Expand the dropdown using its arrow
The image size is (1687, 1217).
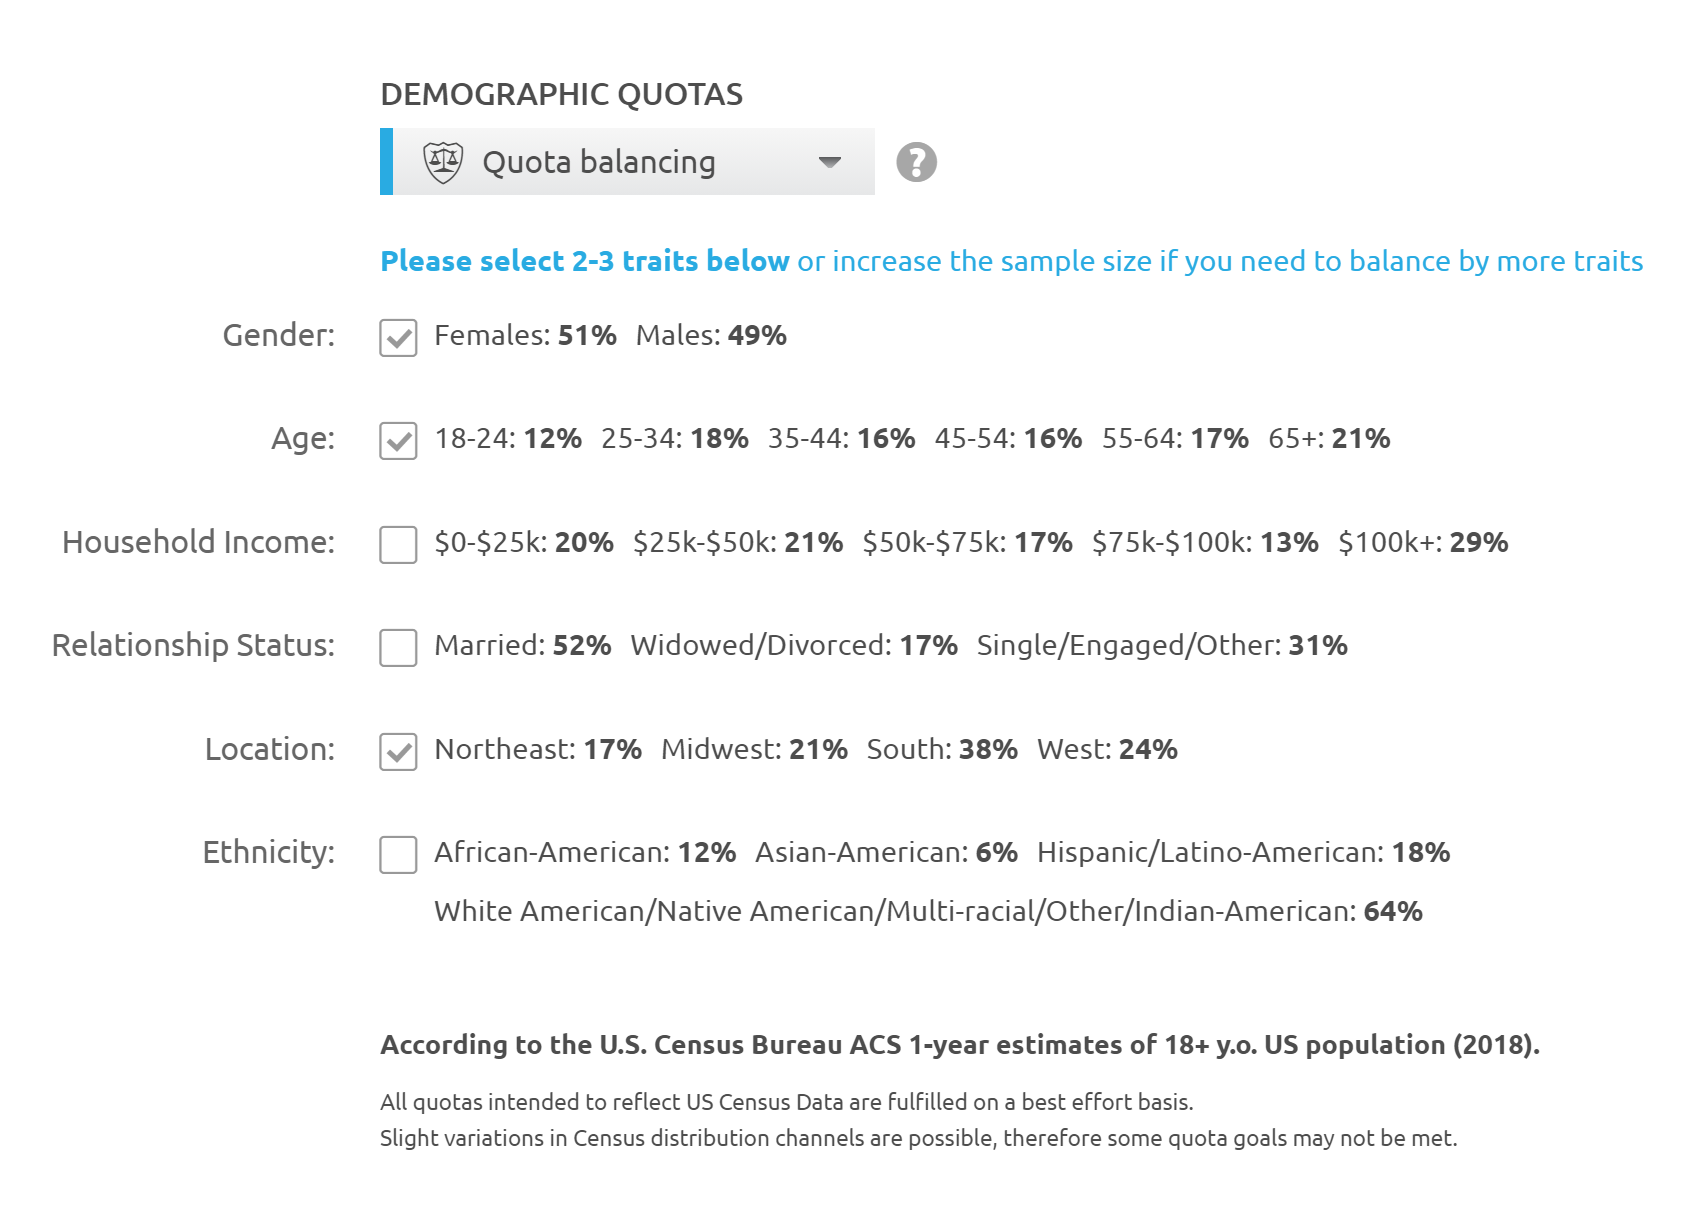(x=829, y=162)
